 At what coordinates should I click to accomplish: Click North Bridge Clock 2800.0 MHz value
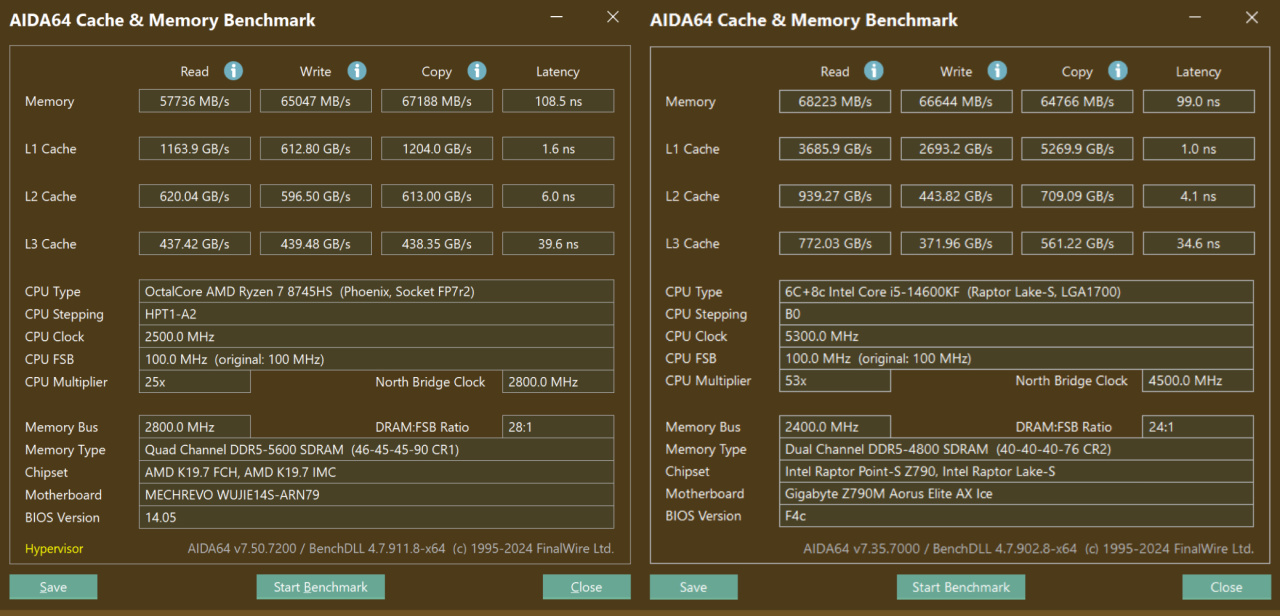point(558,382)
